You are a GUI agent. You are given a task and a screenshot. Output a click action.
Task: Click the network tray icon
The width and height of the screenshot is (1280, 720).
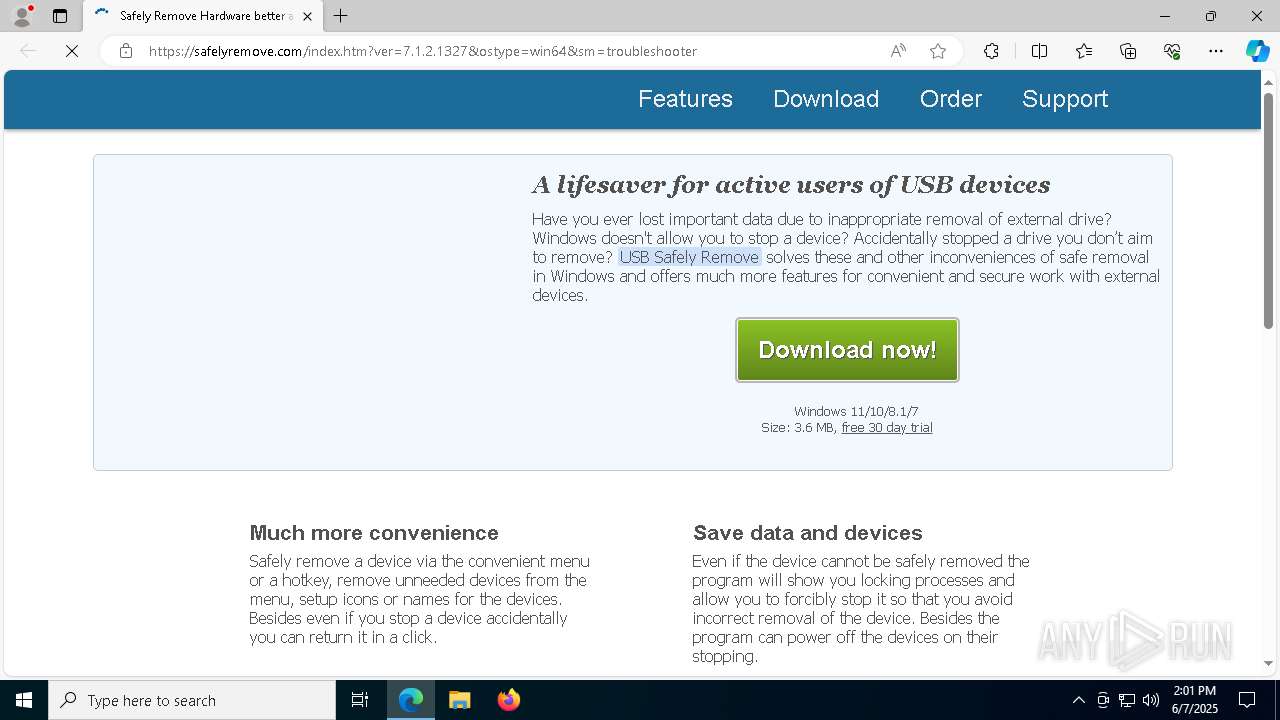1127,700
